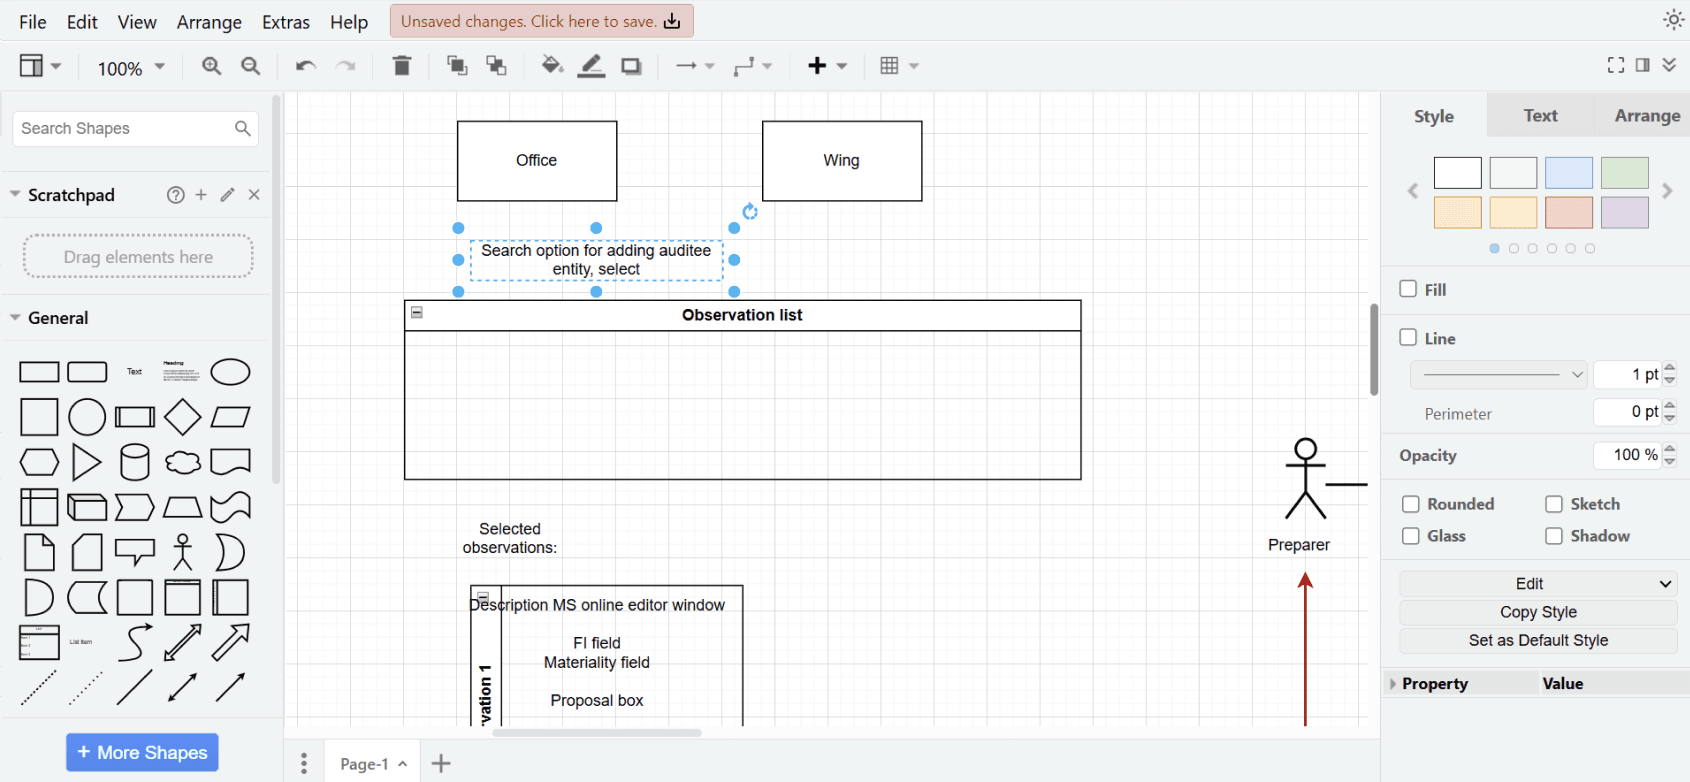
Task: Click the Zoom Out magnifier icon
Action: coord(251,66)
